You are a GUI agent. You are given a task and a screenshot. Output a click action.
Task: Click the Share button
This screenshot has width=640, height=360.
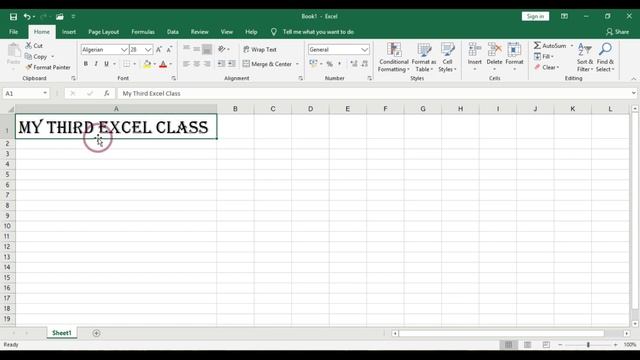point(618,32)
